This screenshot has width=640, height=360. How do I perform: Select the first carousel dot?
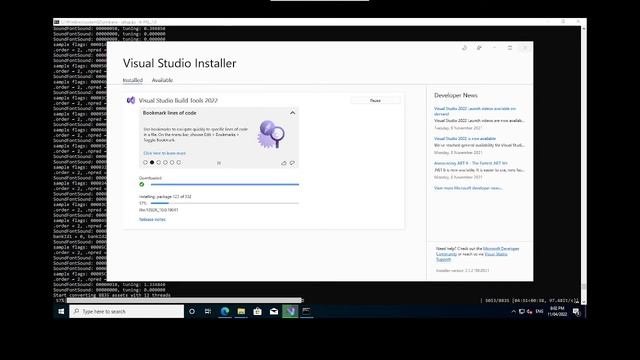[145, 162]
